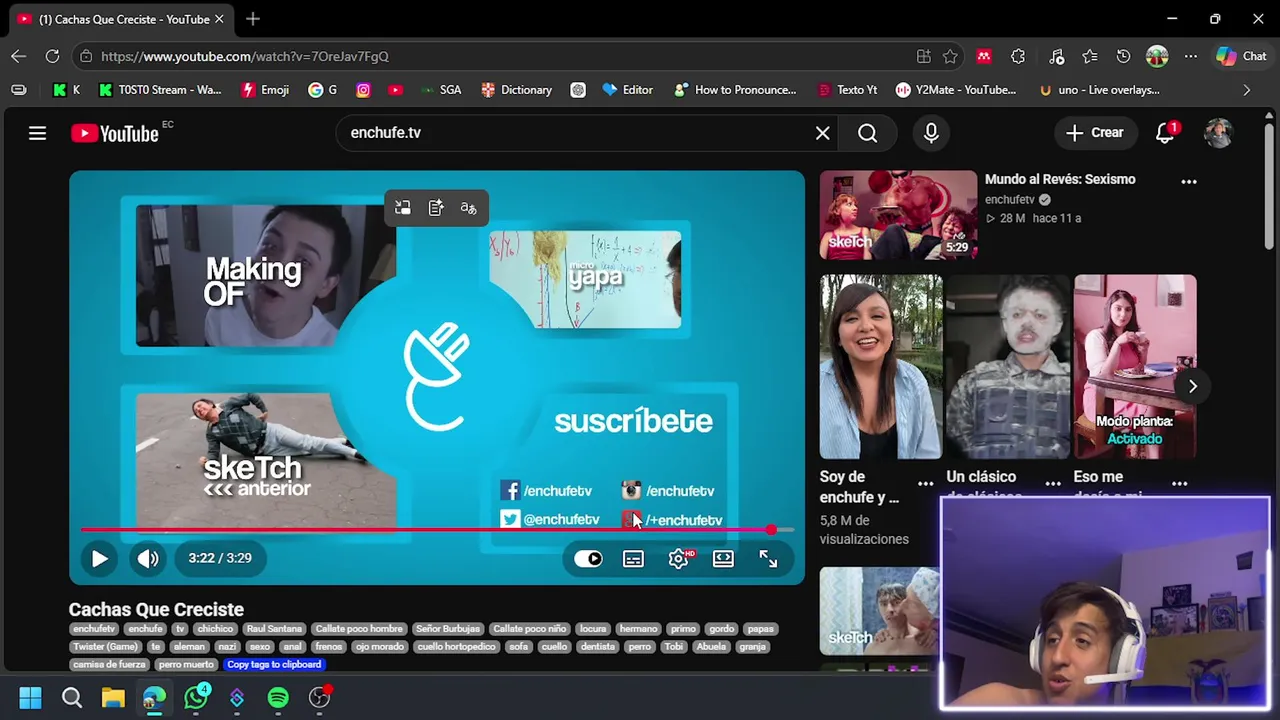Open the player settings gear
The image size is (1280, 720).
tap(679, 559)
